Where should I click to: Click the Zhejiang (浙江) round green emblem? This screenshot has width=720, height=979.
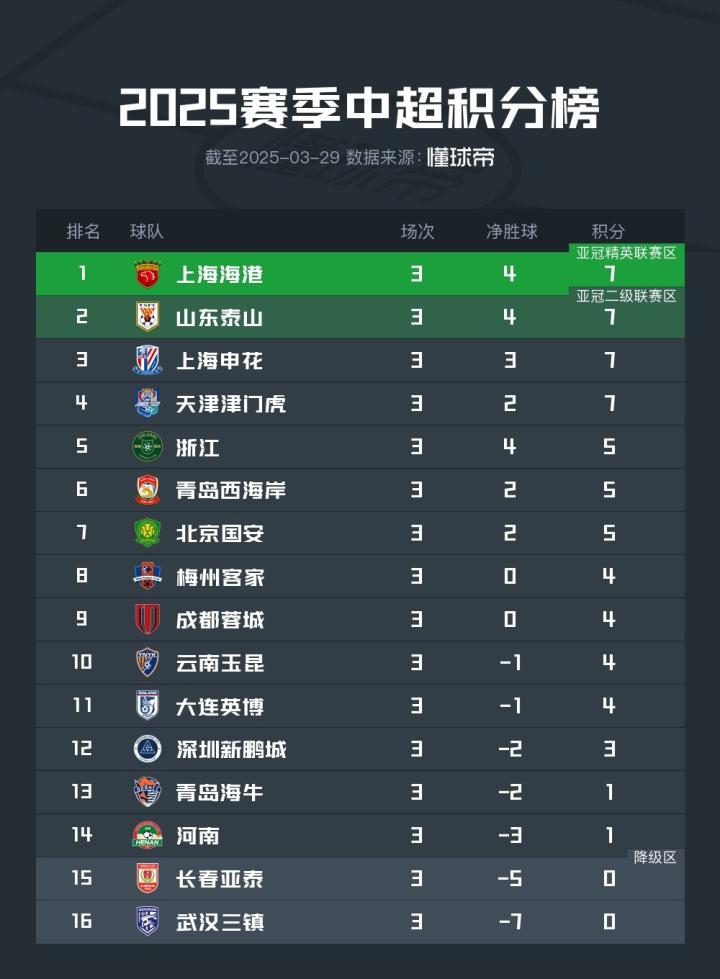tap(148, 446)
